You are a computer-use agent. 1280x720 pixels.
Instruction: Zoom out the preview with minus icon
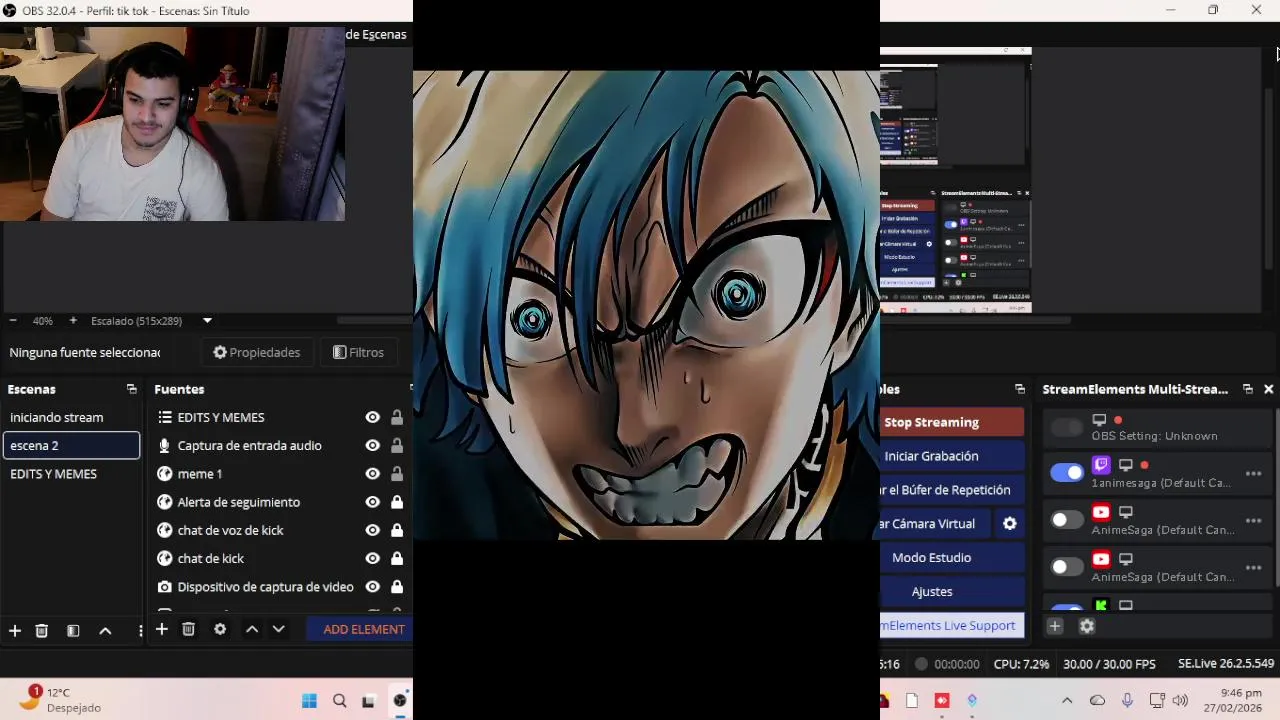coord(13,321)
